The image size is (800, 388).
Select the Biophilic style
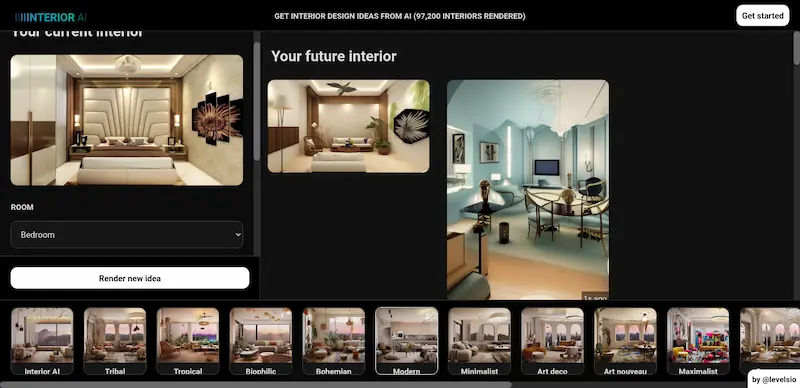pyautogui.click(x=261, y=341)
